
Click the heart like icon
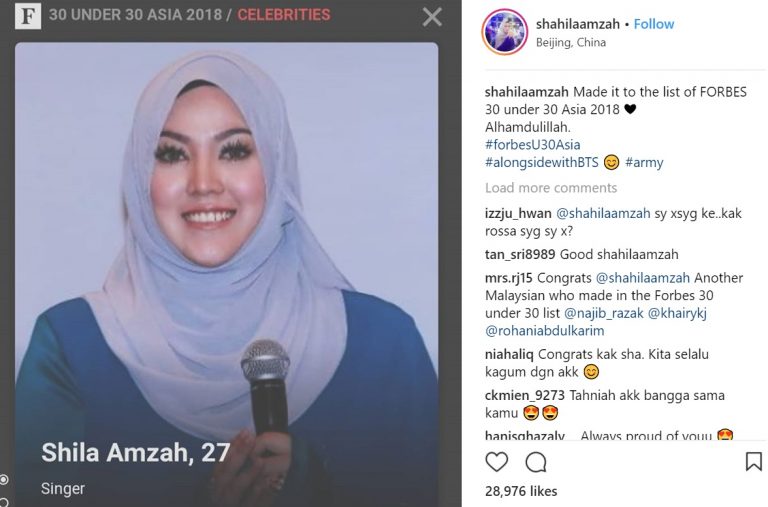click(496, 462)
